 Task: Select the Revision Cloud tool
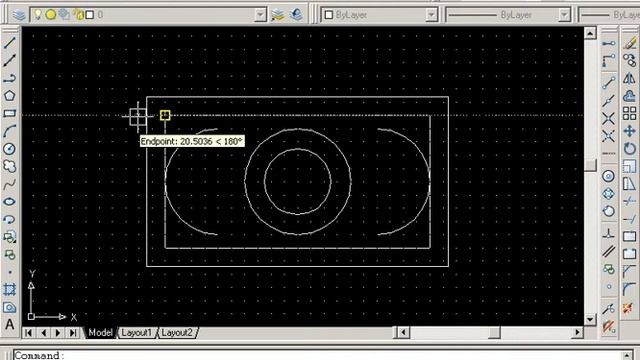[x=9, y=166]
